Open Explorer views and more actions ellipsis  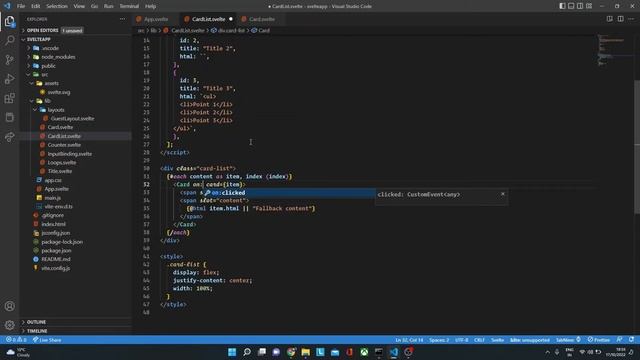pyautogui.click(x=122, y=19)
